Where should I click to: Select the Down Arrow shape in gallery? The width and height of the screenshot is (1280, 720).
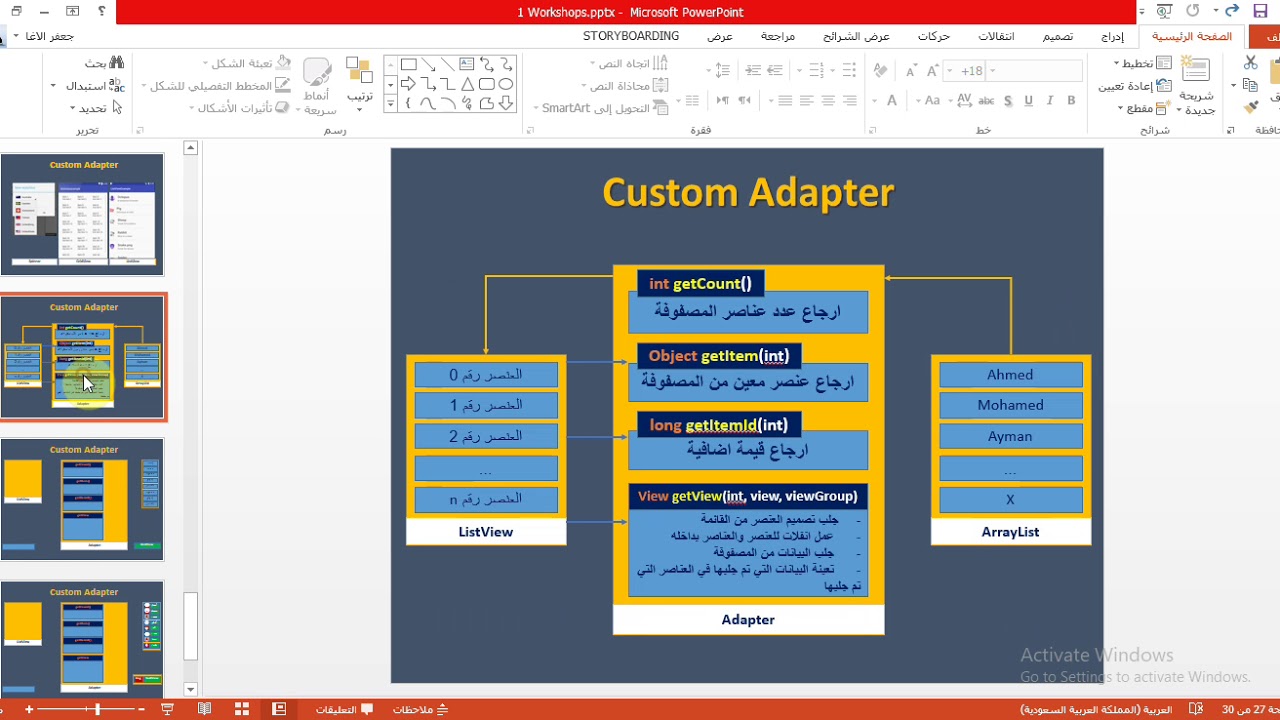pyautogui.click(x=506, y=103)
